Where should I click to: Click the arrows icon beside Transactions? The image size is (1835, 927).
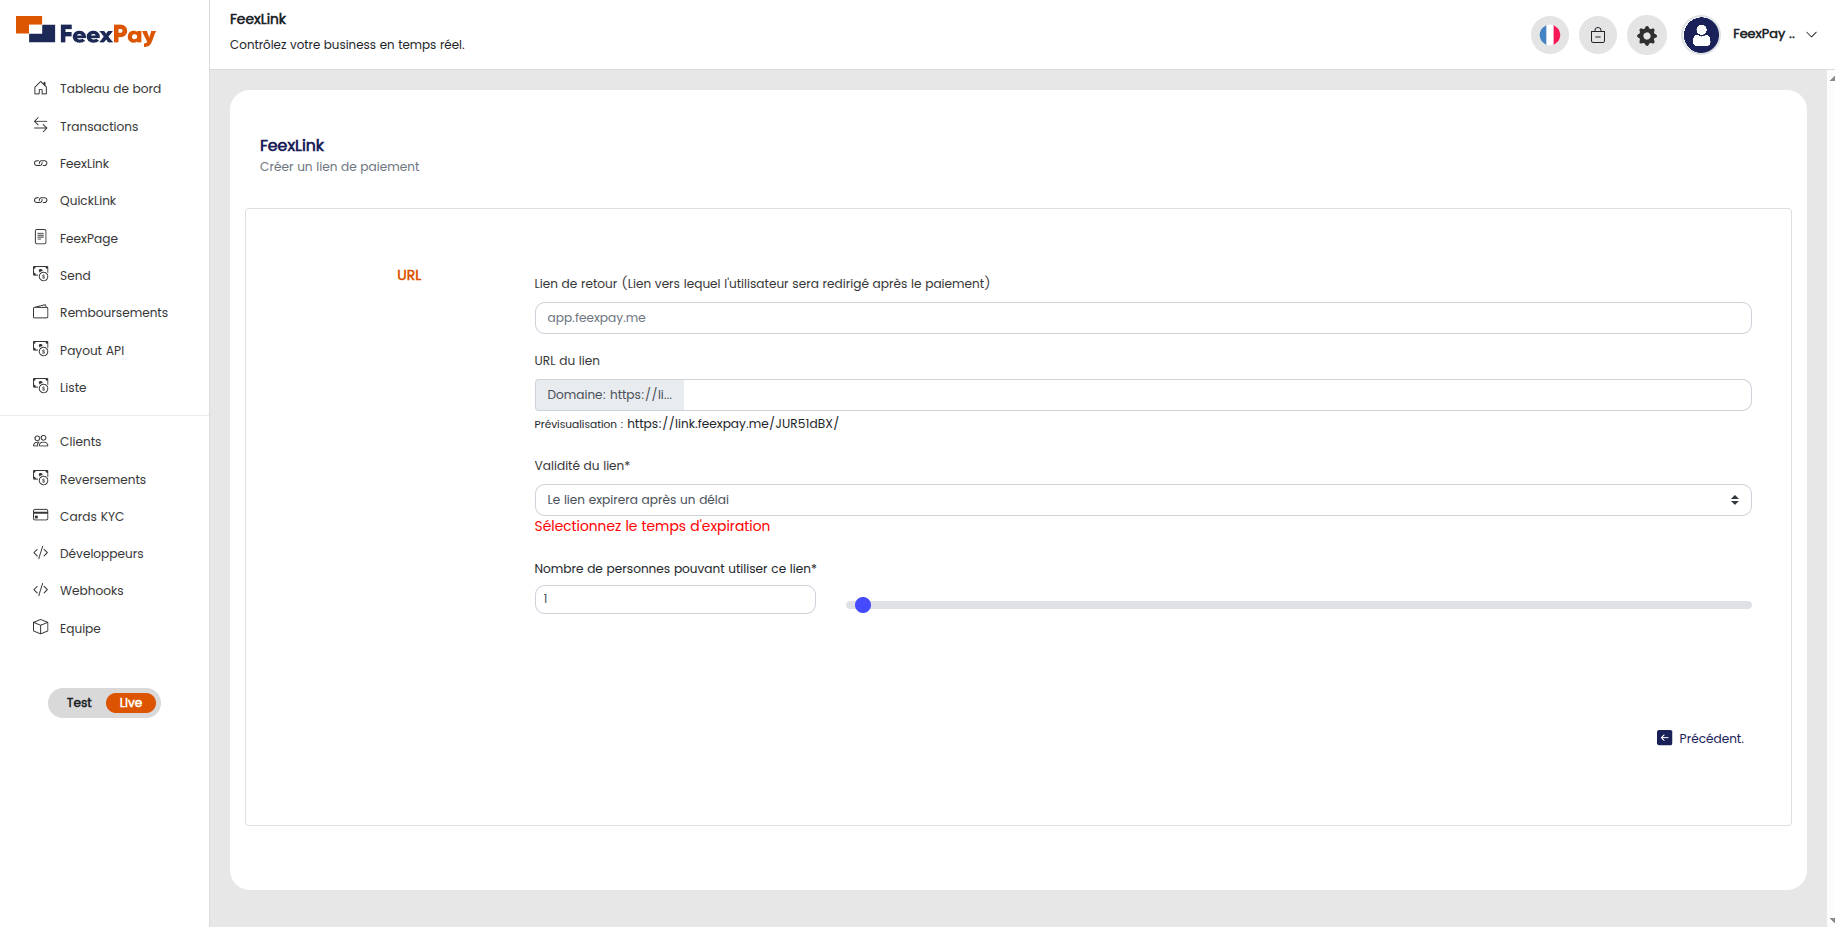point(41,125)
